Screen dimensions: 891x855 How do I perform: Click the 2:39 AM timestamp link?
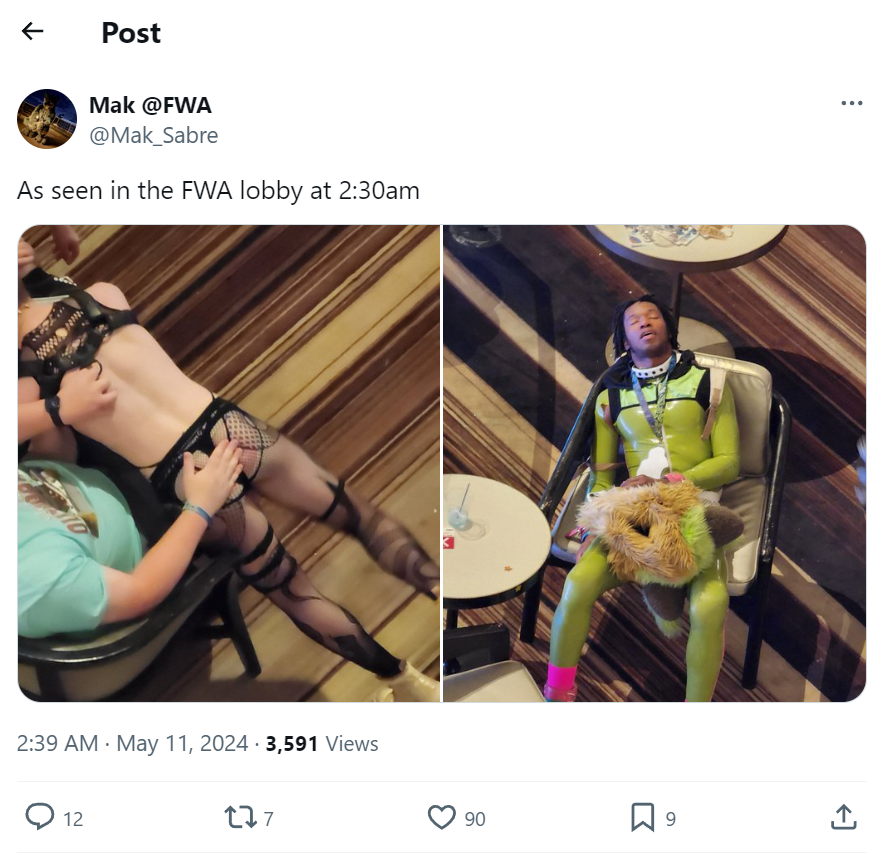pyautogui.click(x=57, y=743)
